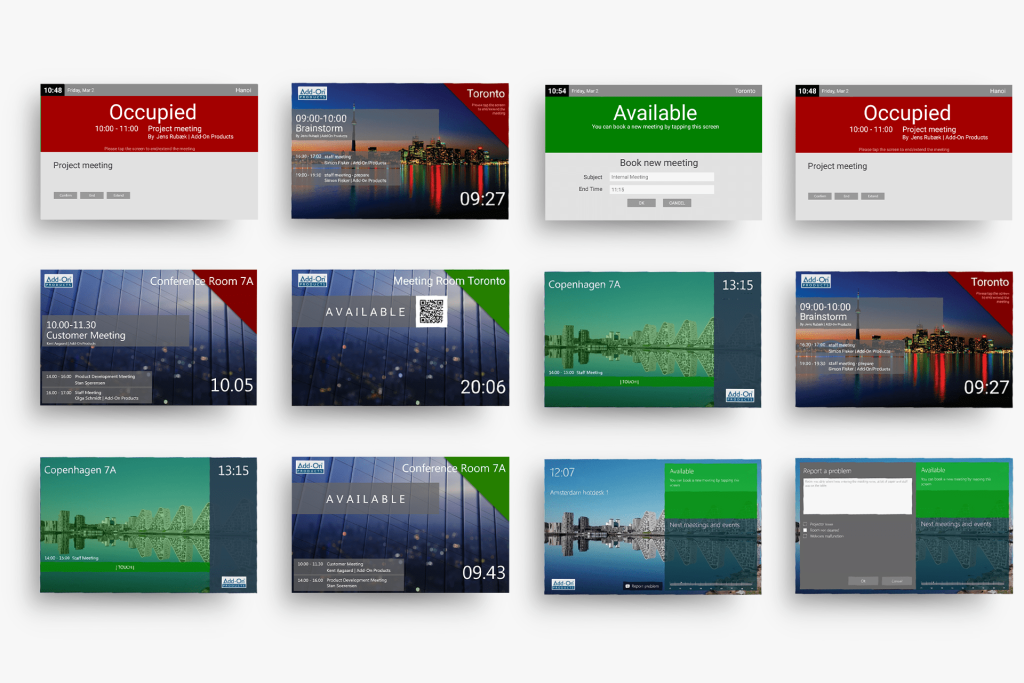Click timeline bar beside the Report problem button
Image resolution: width=1024 pixels, height=683 pixels.
tap(712, 584)
